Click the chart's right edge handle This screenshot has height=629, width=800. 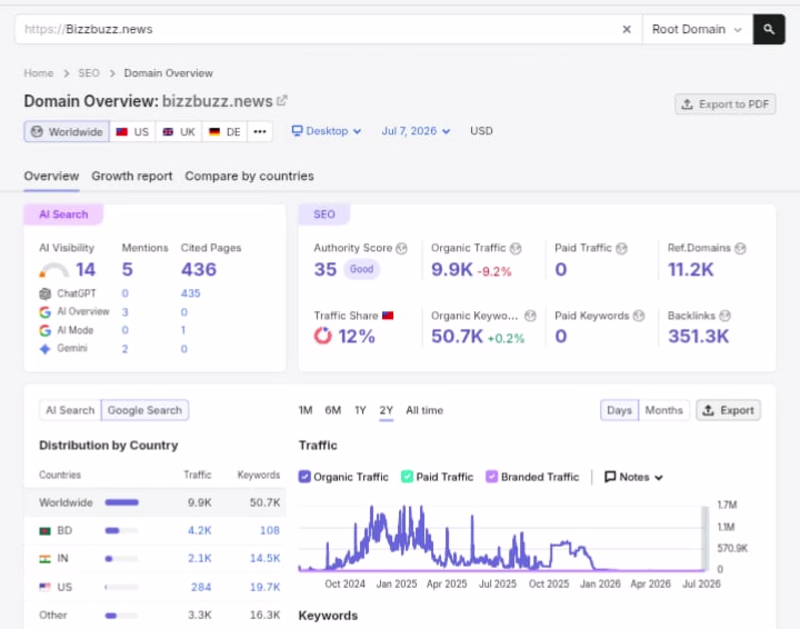pos(705,538)
